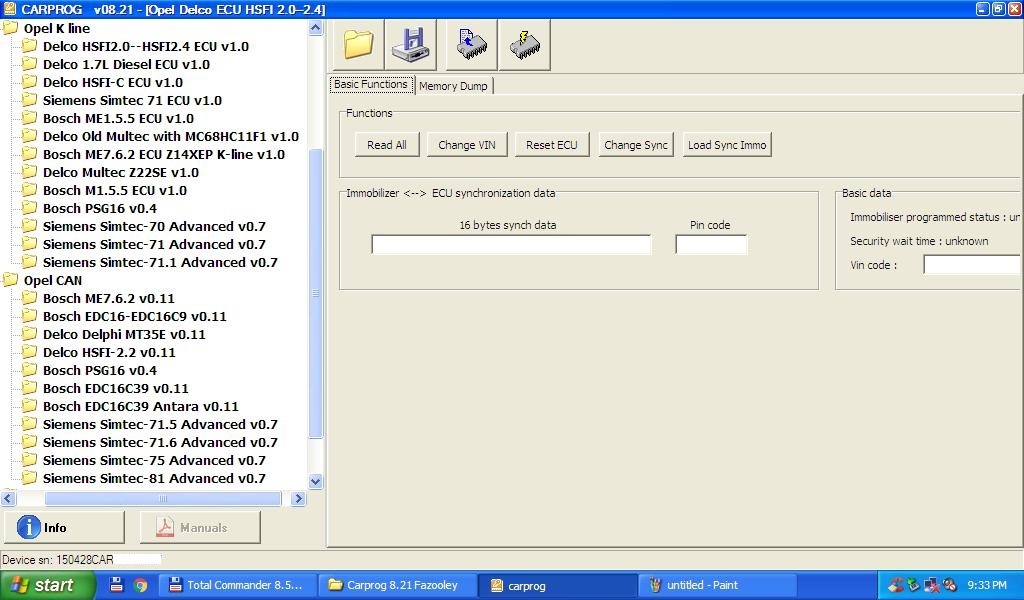Select Siemens Simtec-75 Advanced v0.7
The width and height of the screenshot is (1024, 600).
point(154,460)
